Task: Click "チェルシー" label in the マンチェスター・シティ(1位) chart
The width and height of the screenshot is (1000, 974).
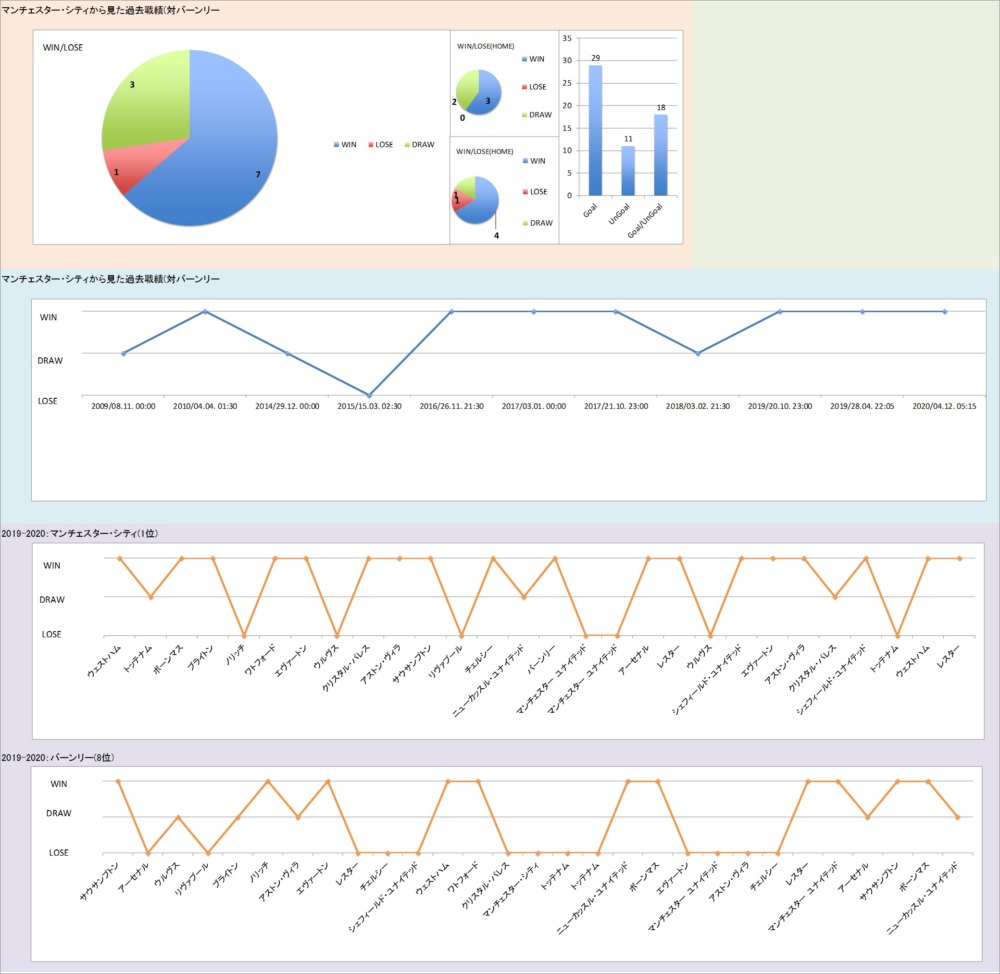Action: point(480,658)
